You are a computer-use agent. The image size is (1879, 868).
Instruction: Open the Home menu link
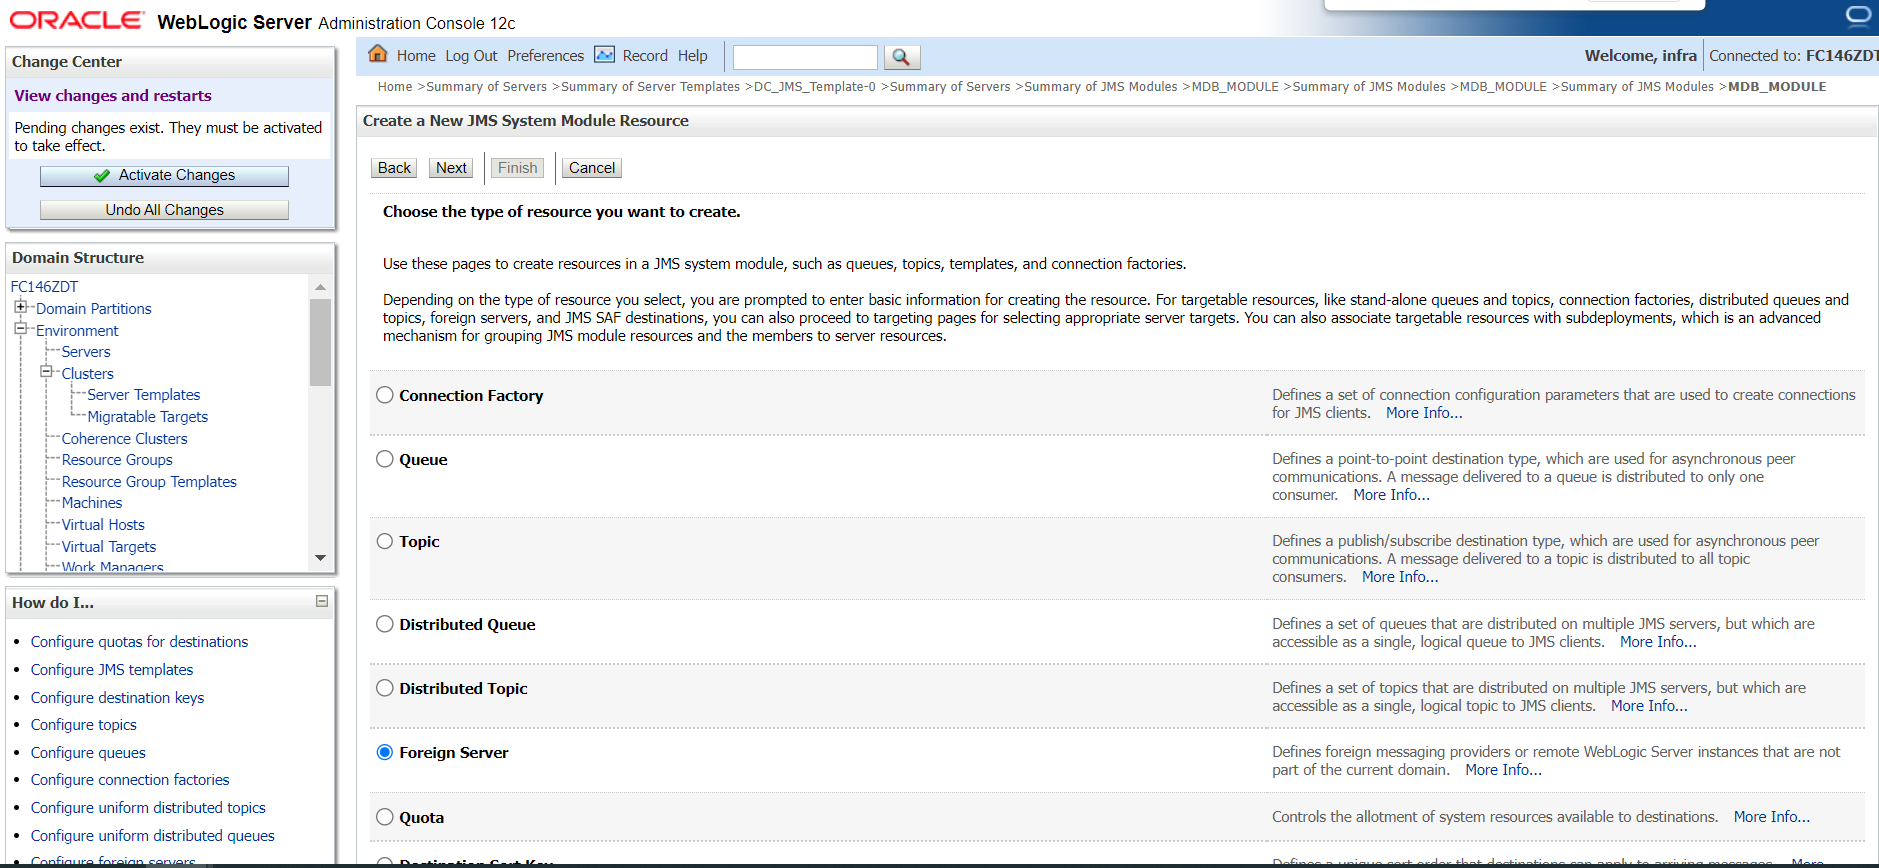[x=416, y=56]
